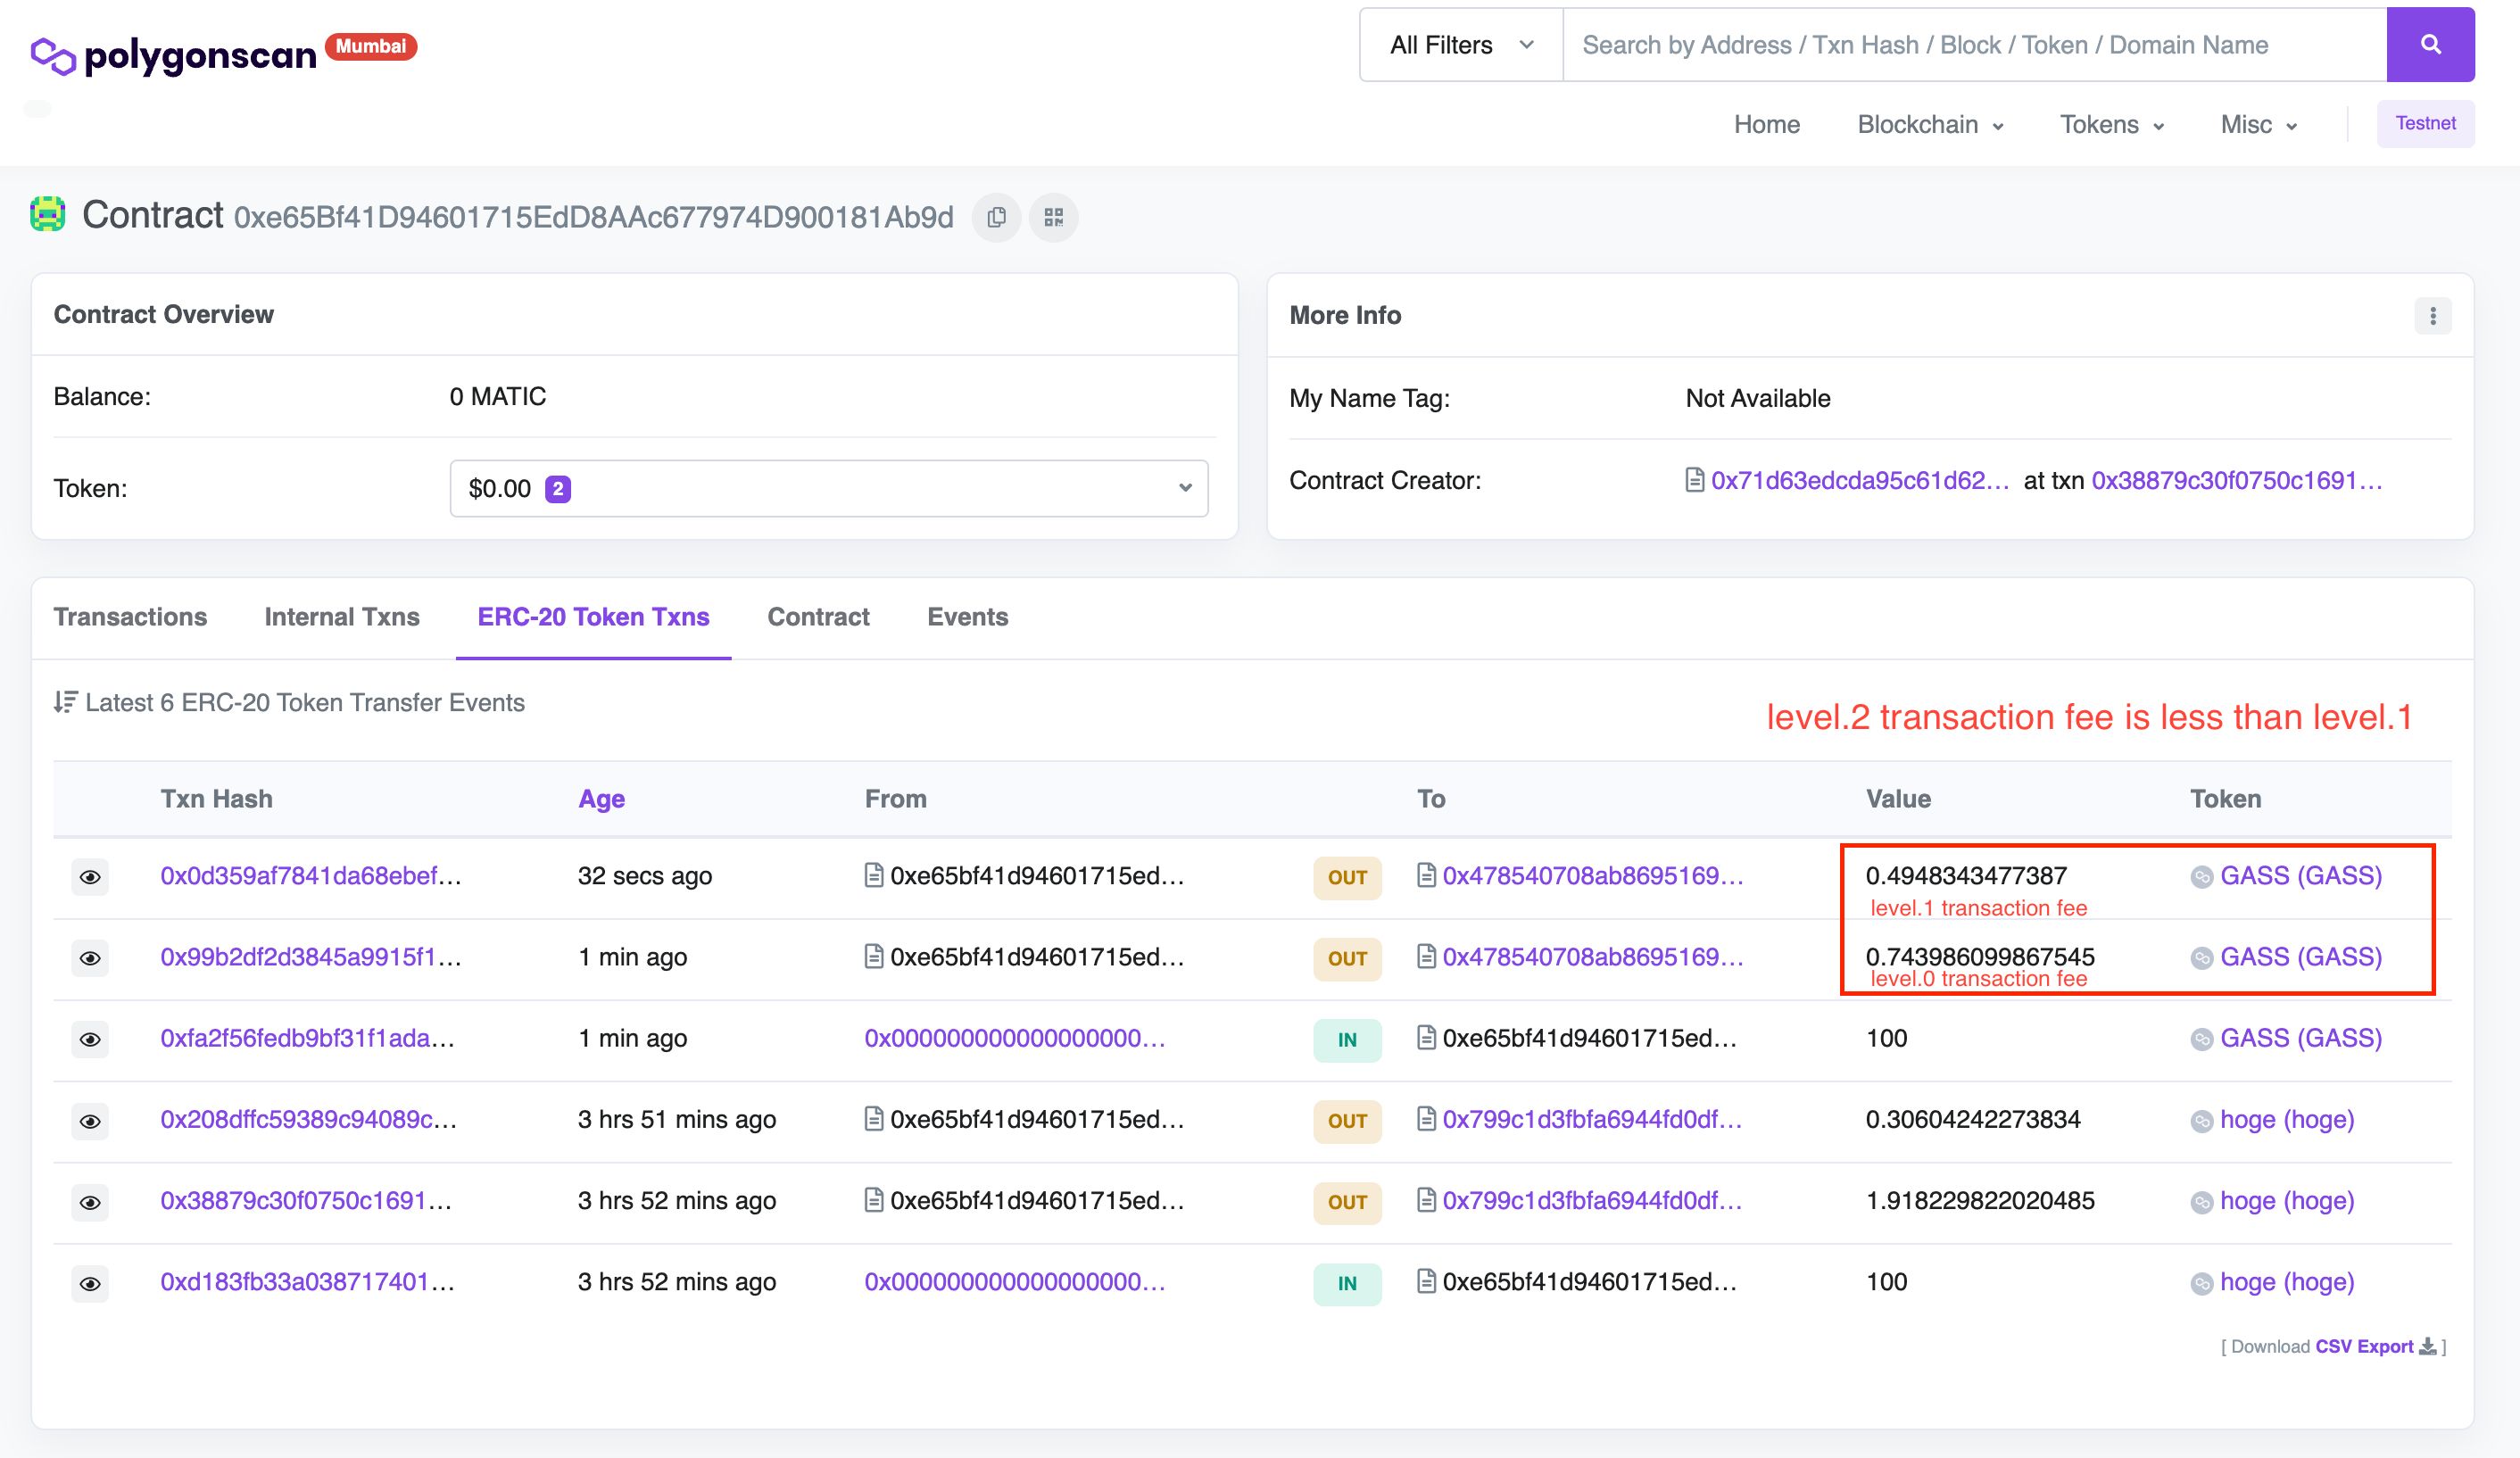
Task: Click the sort icon beside Latest 6 ERC-20
Action: pyautogui.click(x=65, y=702)
